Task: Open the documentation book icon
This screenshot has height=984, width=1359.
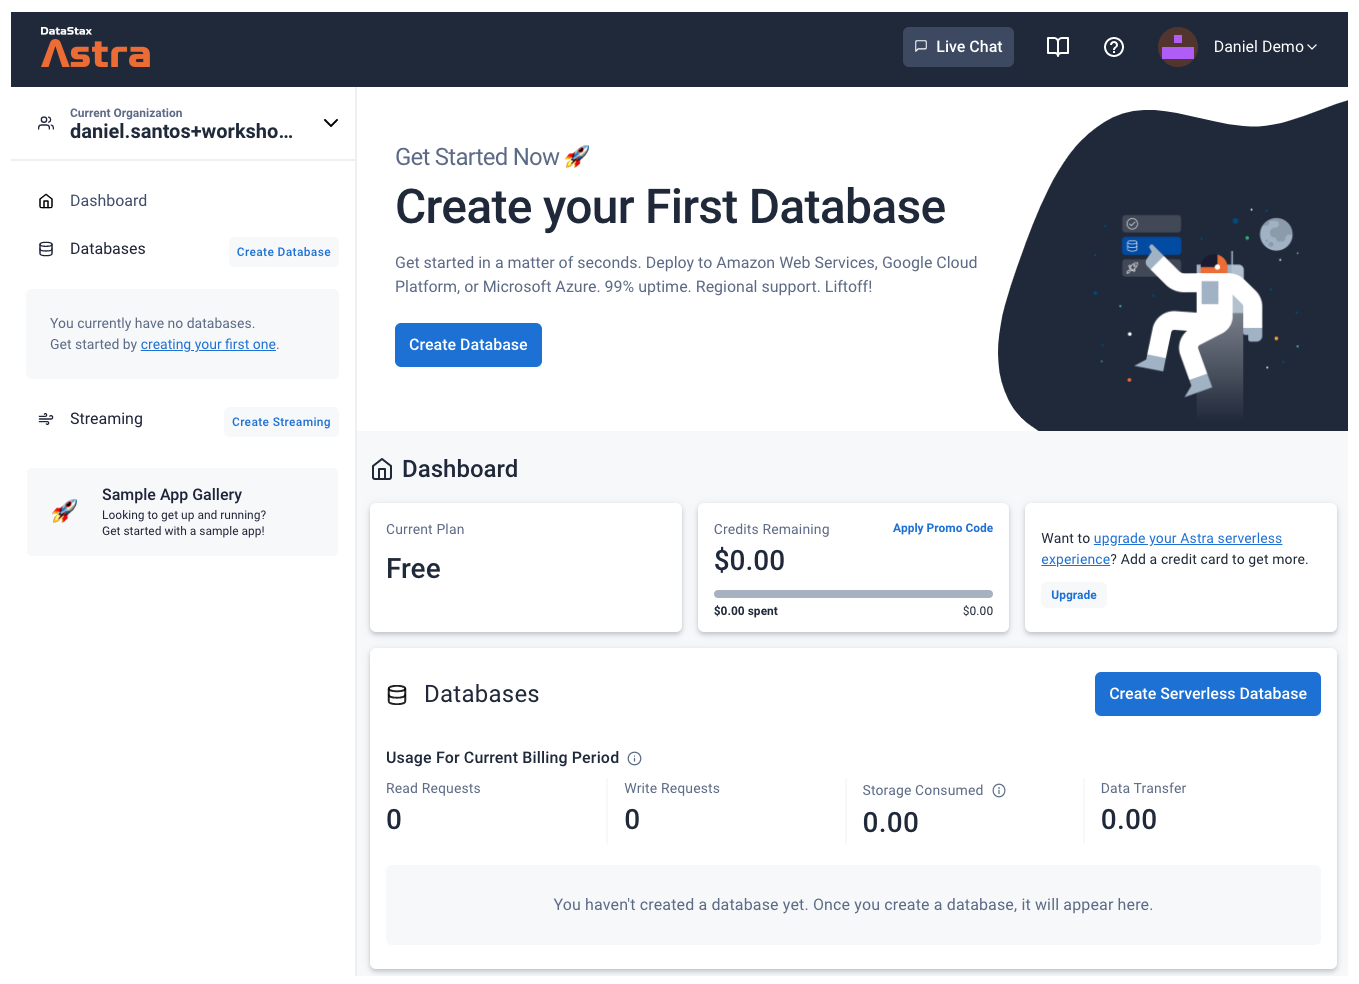Action: coord(1057,47)
